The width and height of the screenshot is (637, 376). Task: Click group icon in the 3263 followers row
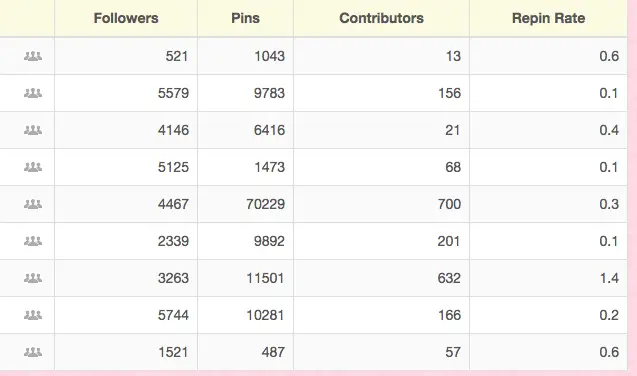[33, 278]
